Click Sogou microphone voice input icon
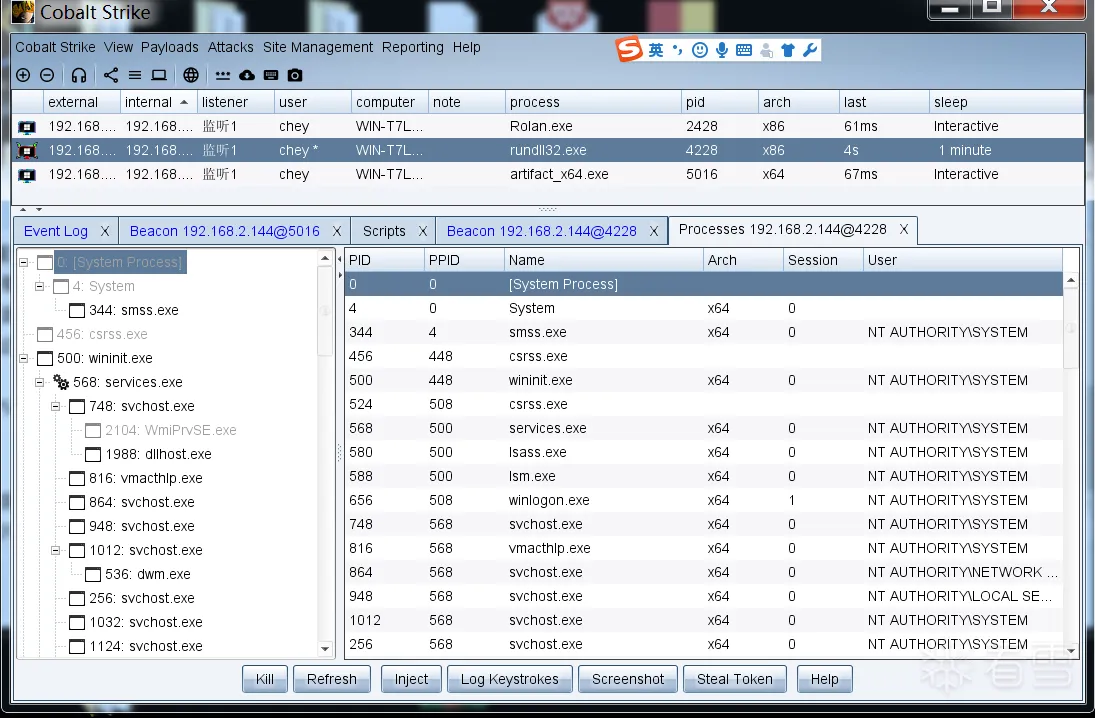The width and height of the screenshot is (1095, 718). pos(722,50)
